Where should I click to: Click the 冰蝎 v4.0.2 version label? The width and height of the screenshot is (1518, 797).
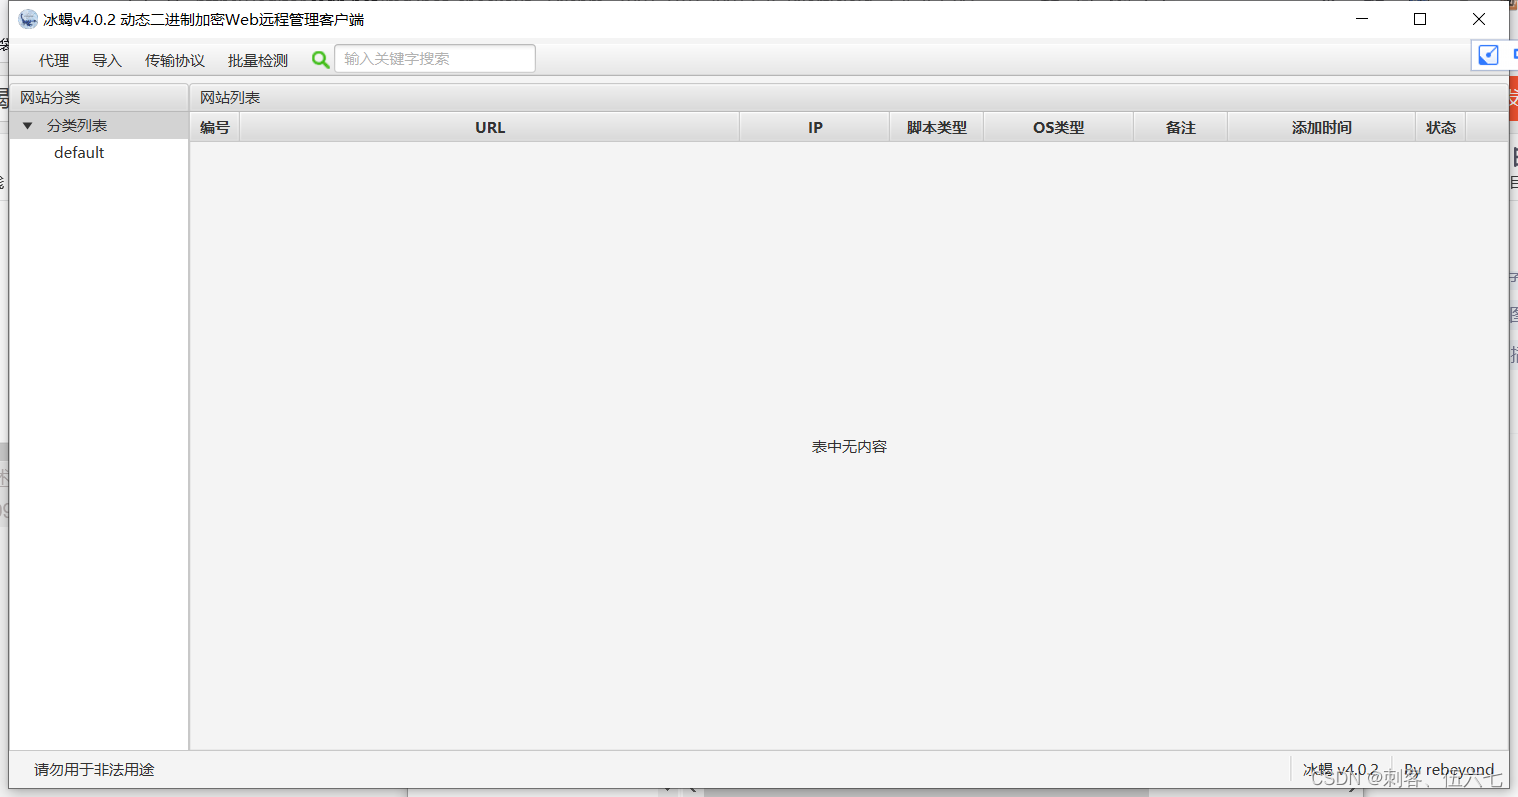click(x=1341, y=769)
